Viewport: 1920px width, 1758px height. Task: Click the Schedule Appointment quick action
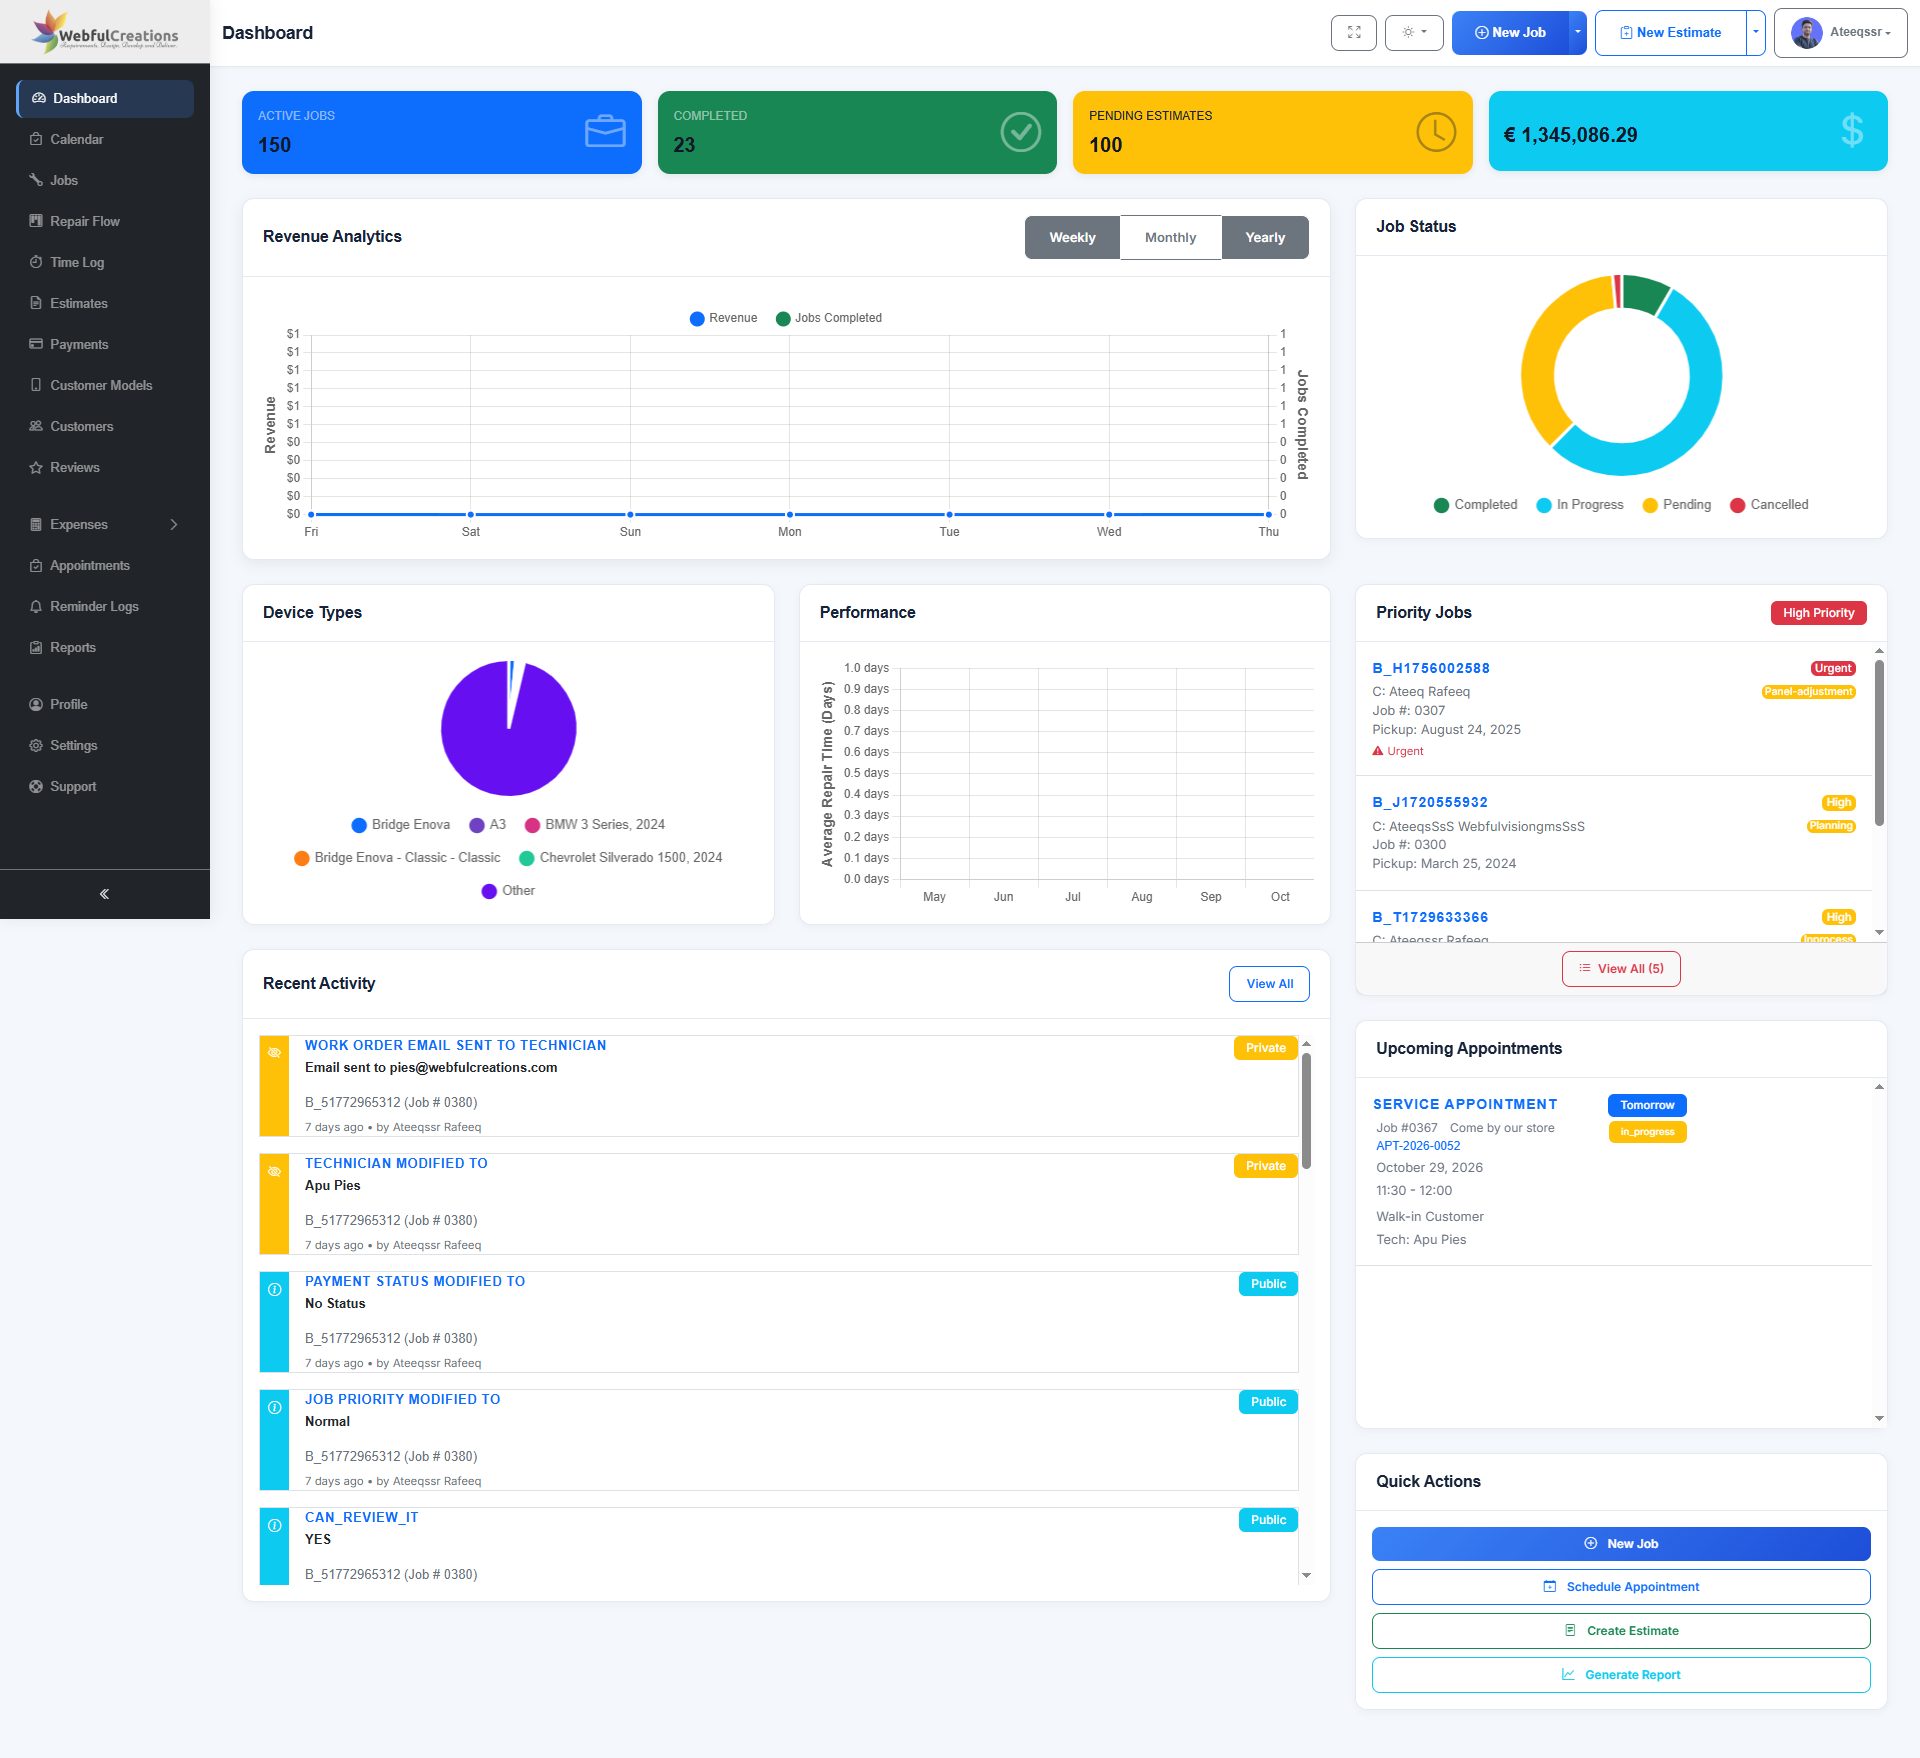[x=1621, y=1587]
